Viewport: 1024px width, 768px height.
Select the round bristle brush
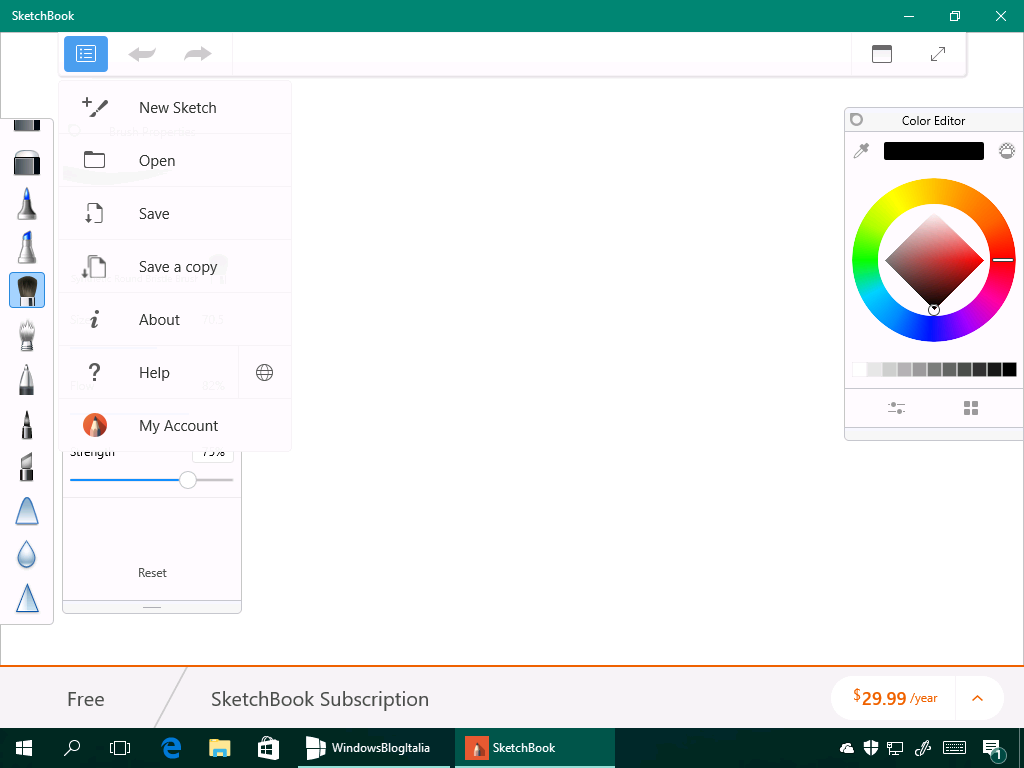(x=27, y=290)
